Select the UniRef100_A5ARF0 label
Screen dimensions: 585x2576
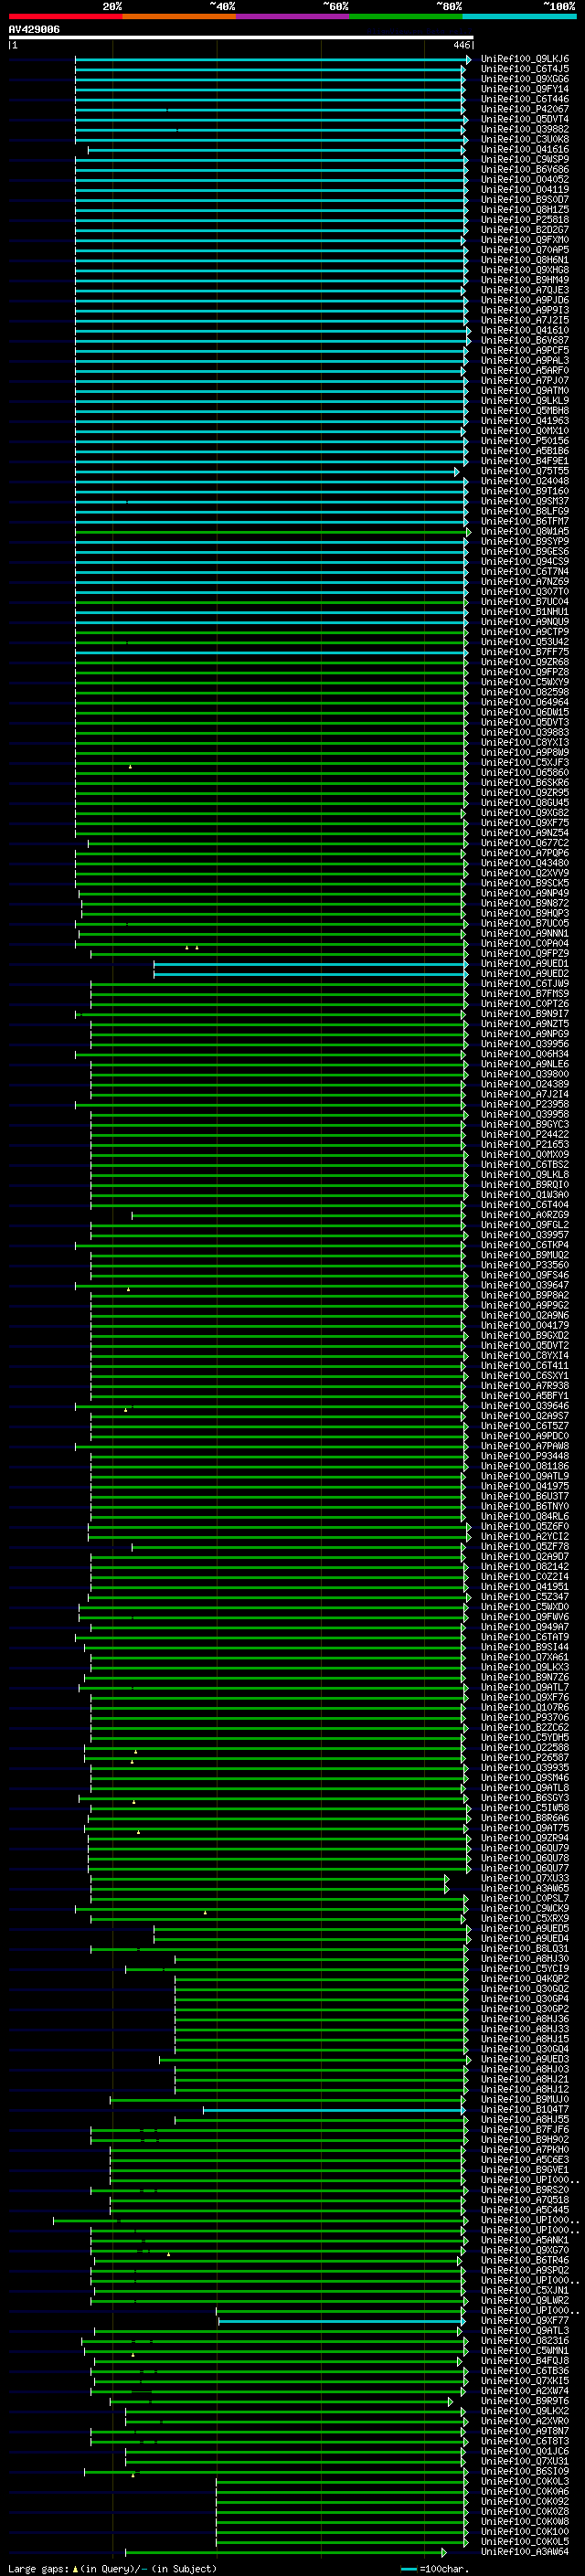[525, 371]
